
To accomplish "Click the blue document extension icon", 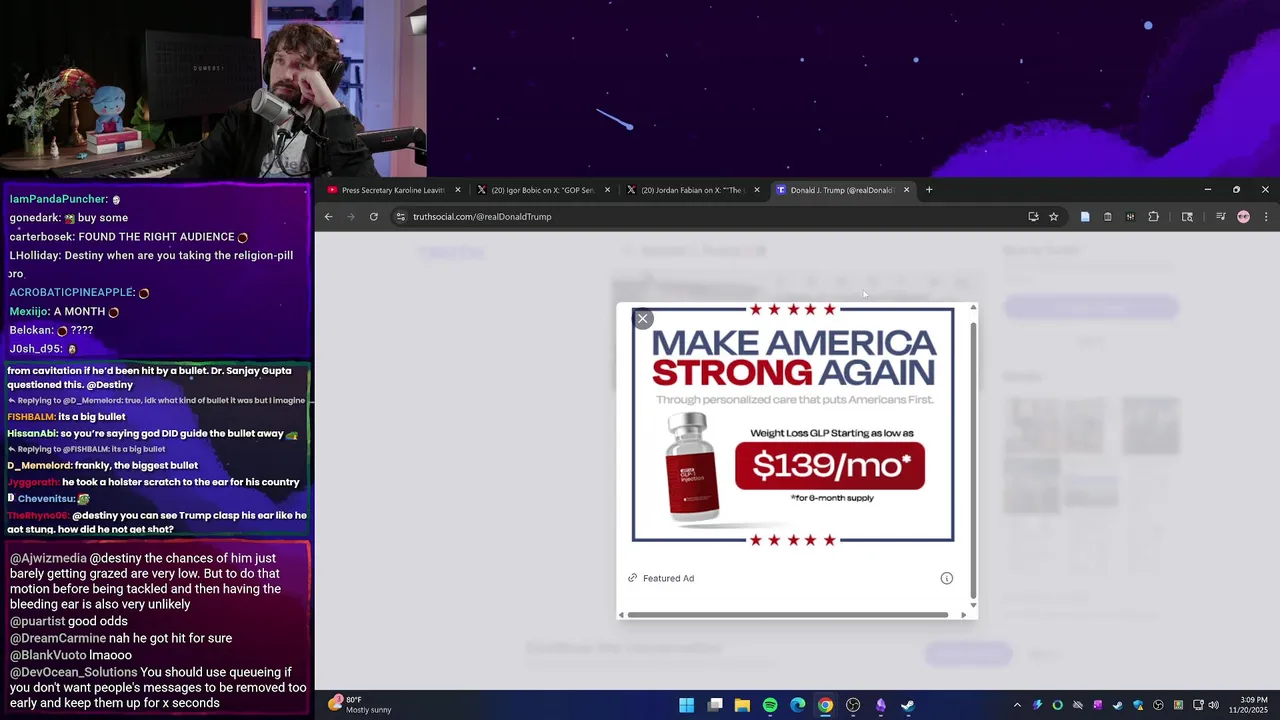I will [x=1085, y=216].
